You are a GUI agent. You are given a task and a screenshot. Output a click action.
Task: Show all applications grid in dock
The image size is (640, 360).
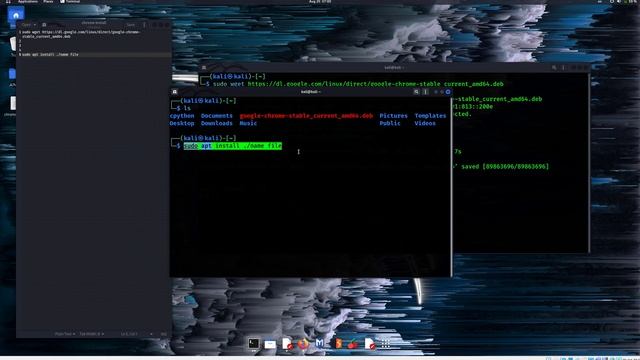tap(386, 344)
